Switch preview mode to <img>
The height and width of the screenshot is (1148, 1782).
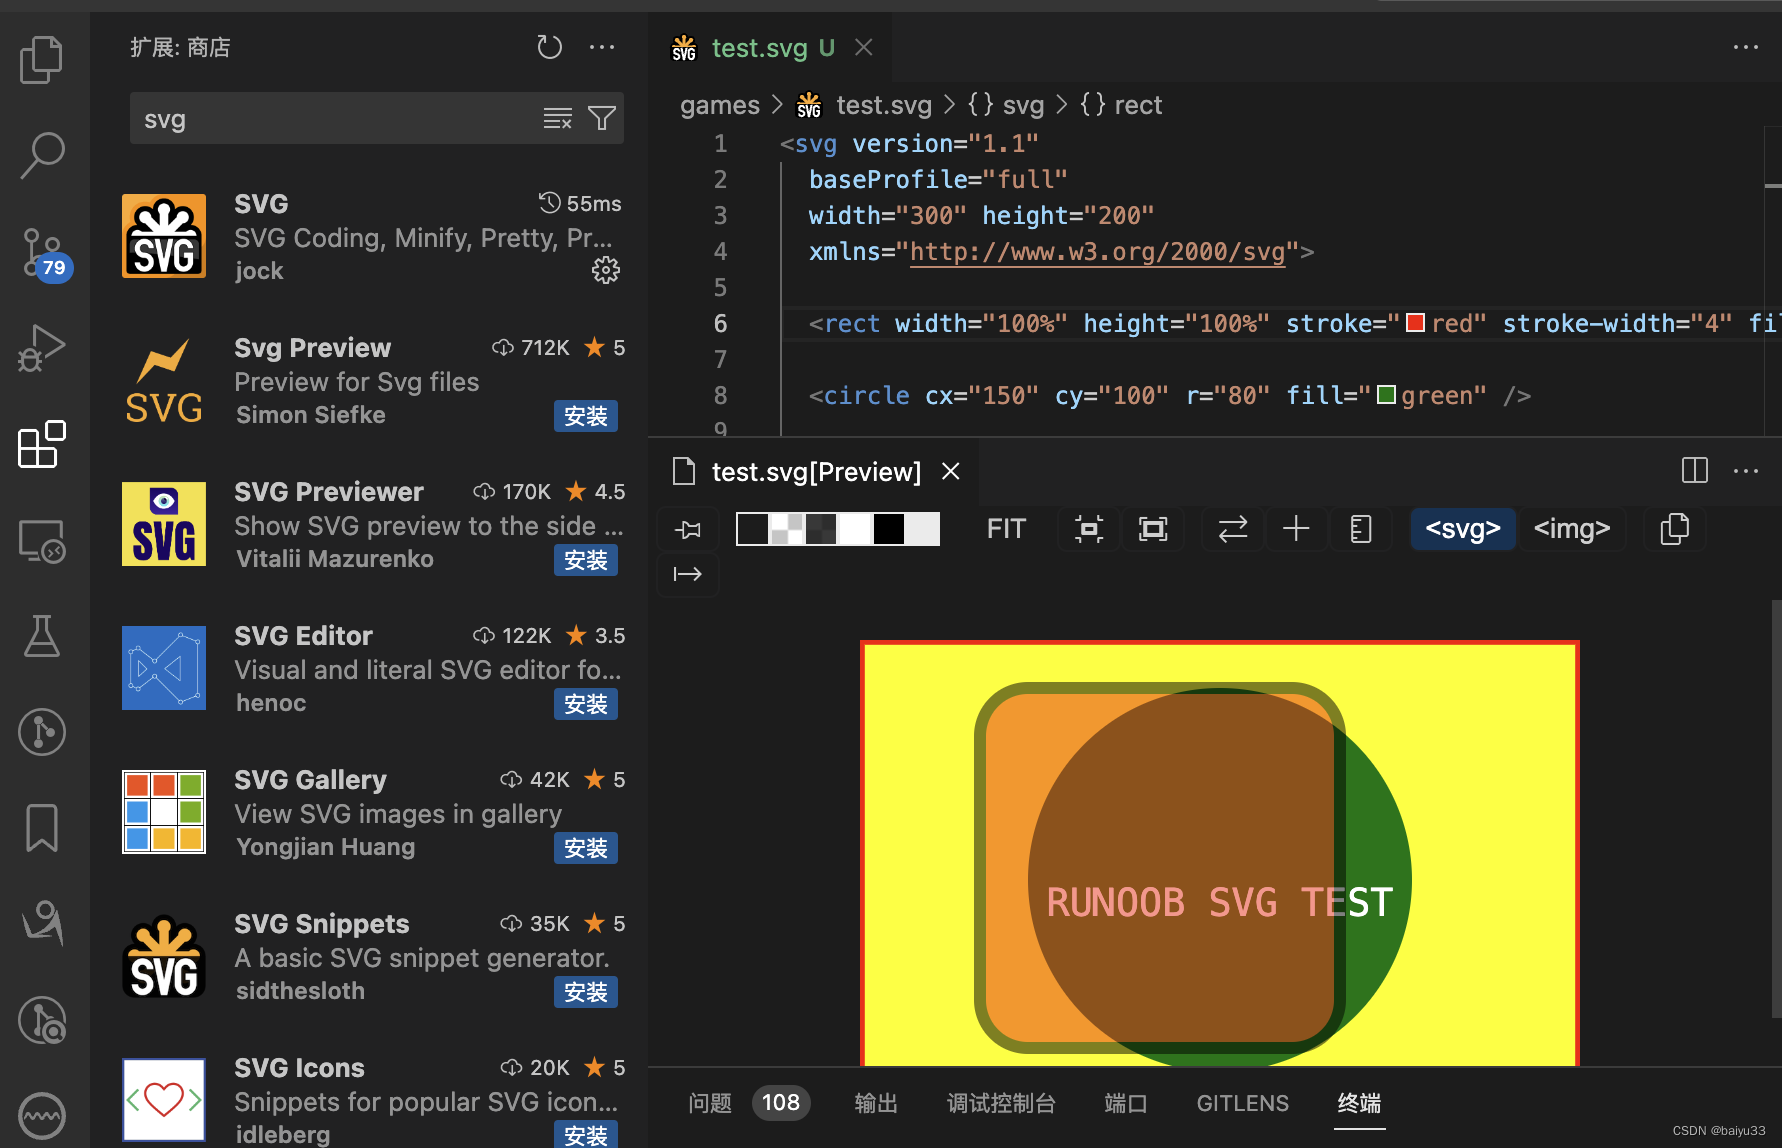coord(1572,529)
